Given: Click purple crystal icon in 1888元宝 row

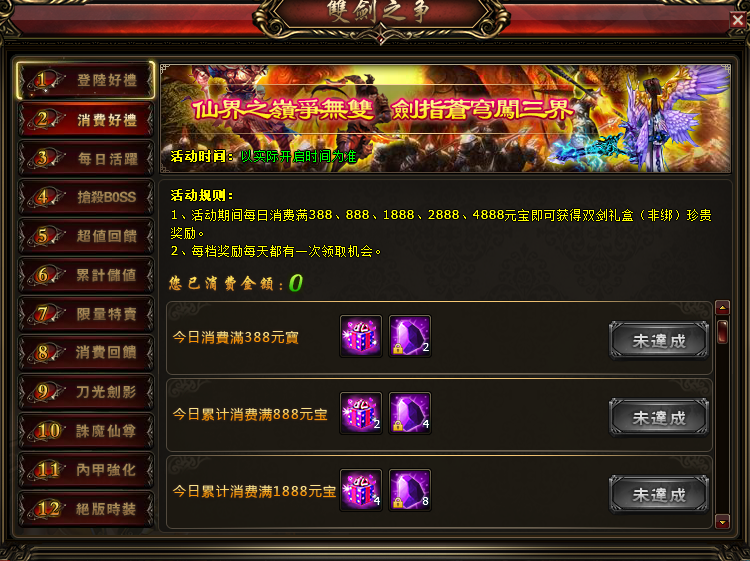Looking at the screenshot, I should point(410,490).
